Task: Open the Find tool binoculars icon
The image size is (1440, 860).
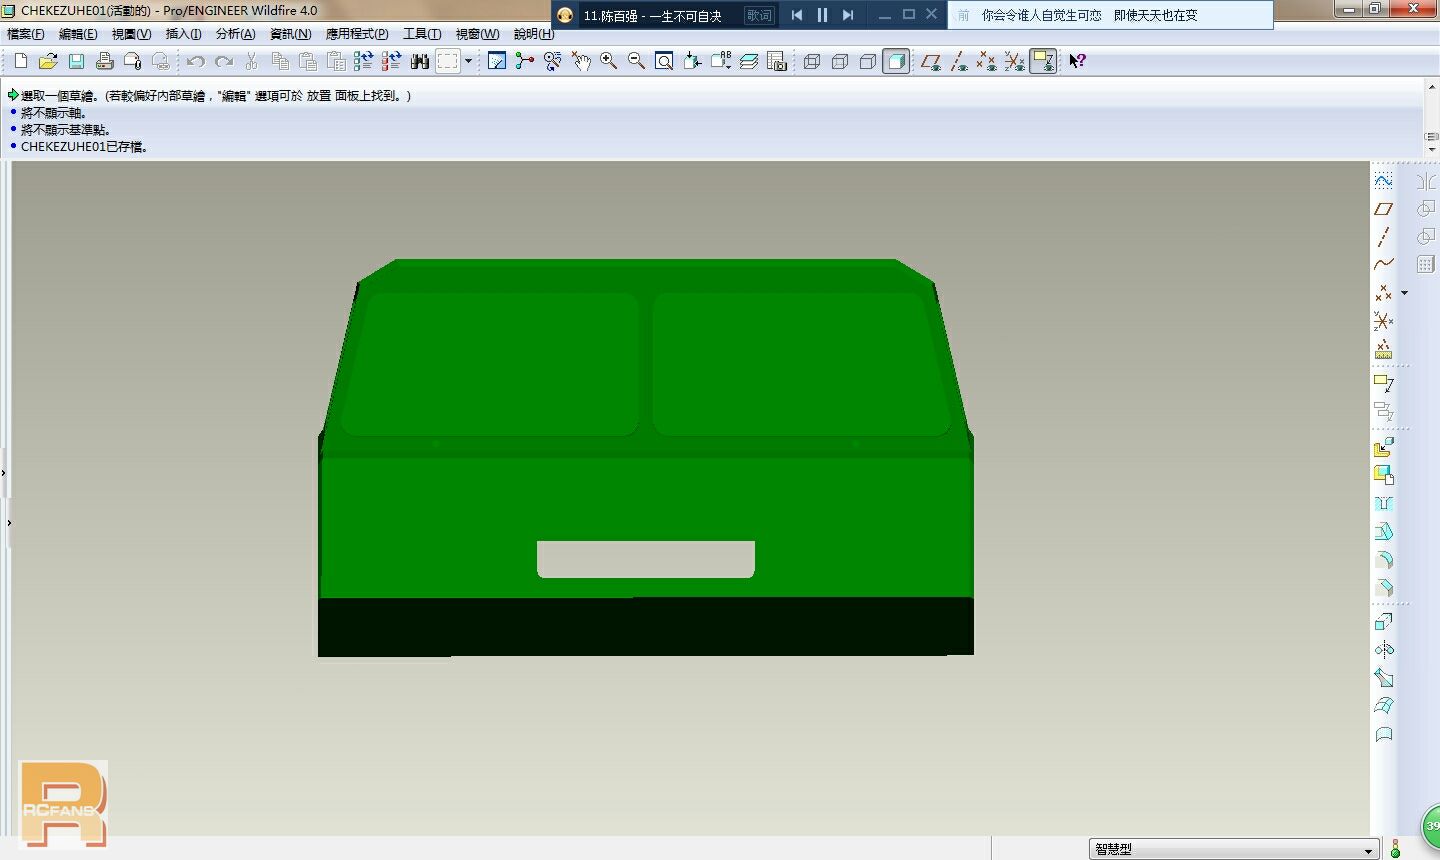Action: [420, 62]
